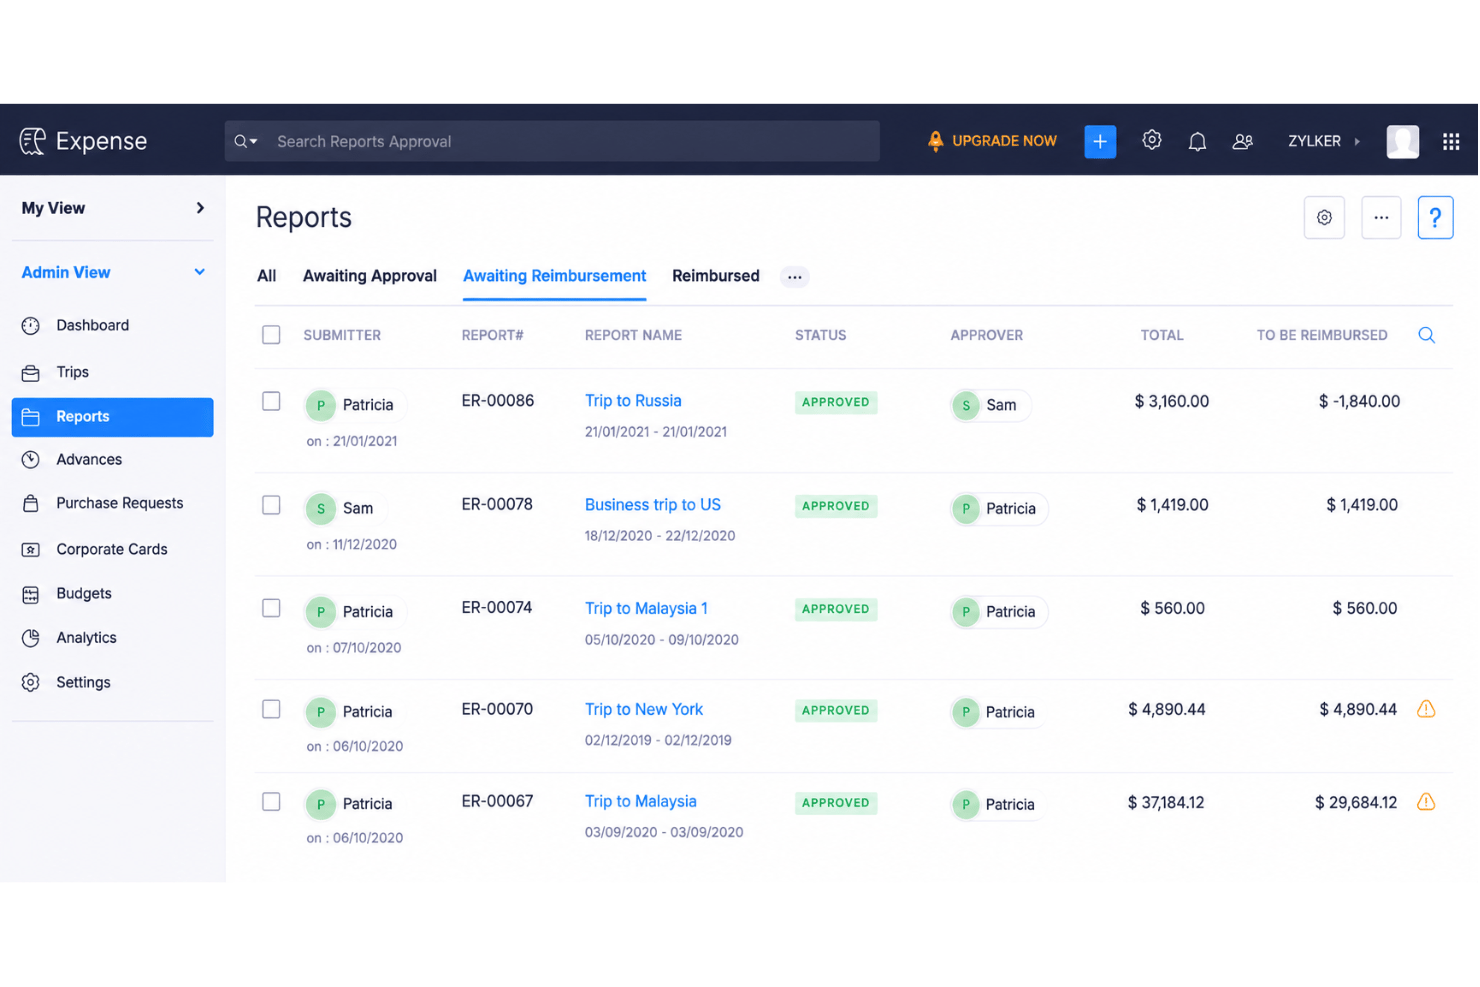The height and width of the screenshot is (987, 1480).
Task: Toggle the select-all checkbox in header
Action: coord(271,335)
